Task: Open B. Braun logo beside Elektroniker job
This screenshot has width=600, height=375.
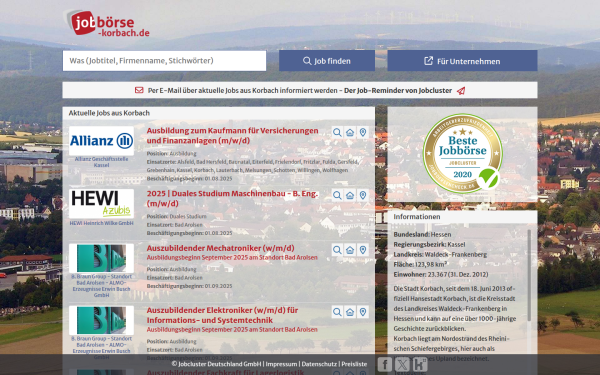Action: [101, 320]
